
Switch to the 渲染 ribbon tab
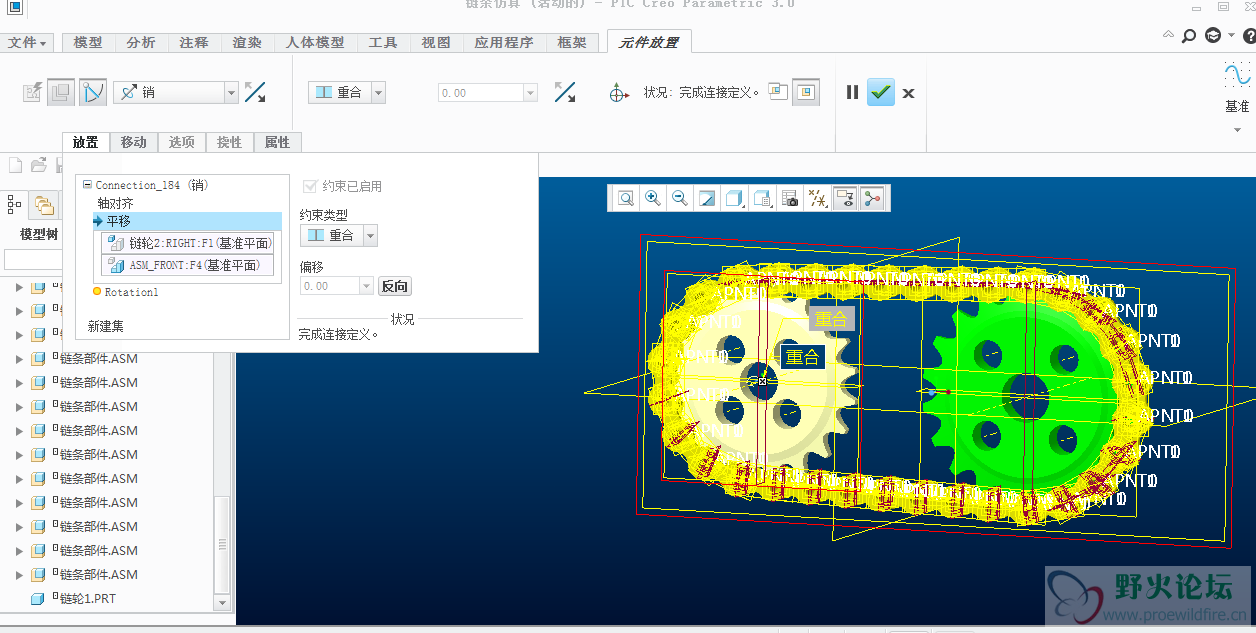(247, 42)
